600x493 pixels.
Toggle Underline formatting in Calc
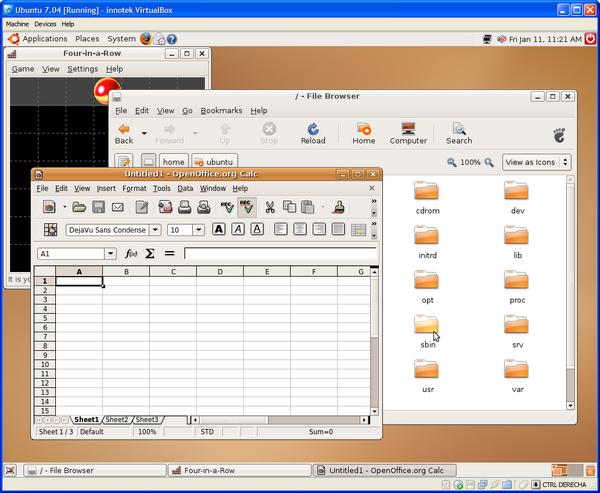[x=257, y=229]
